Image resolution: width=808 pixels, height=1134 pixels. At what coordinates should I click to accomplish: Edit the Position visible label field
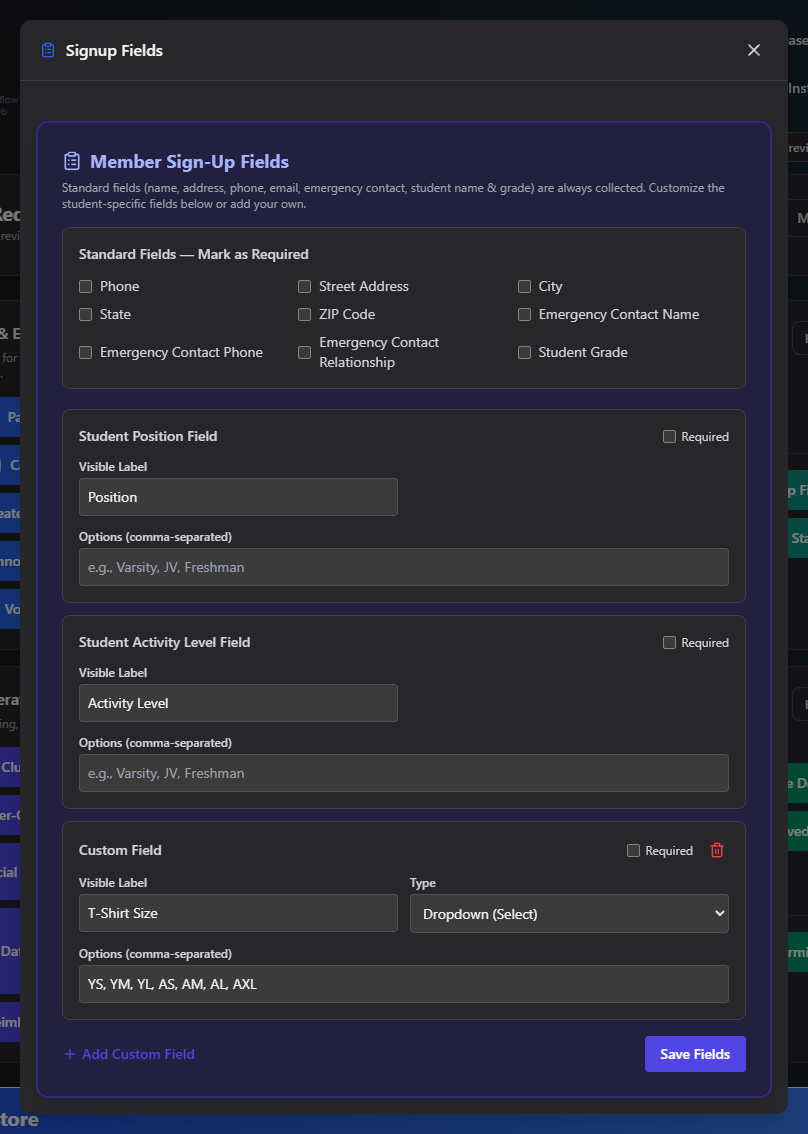click(238, 497)
